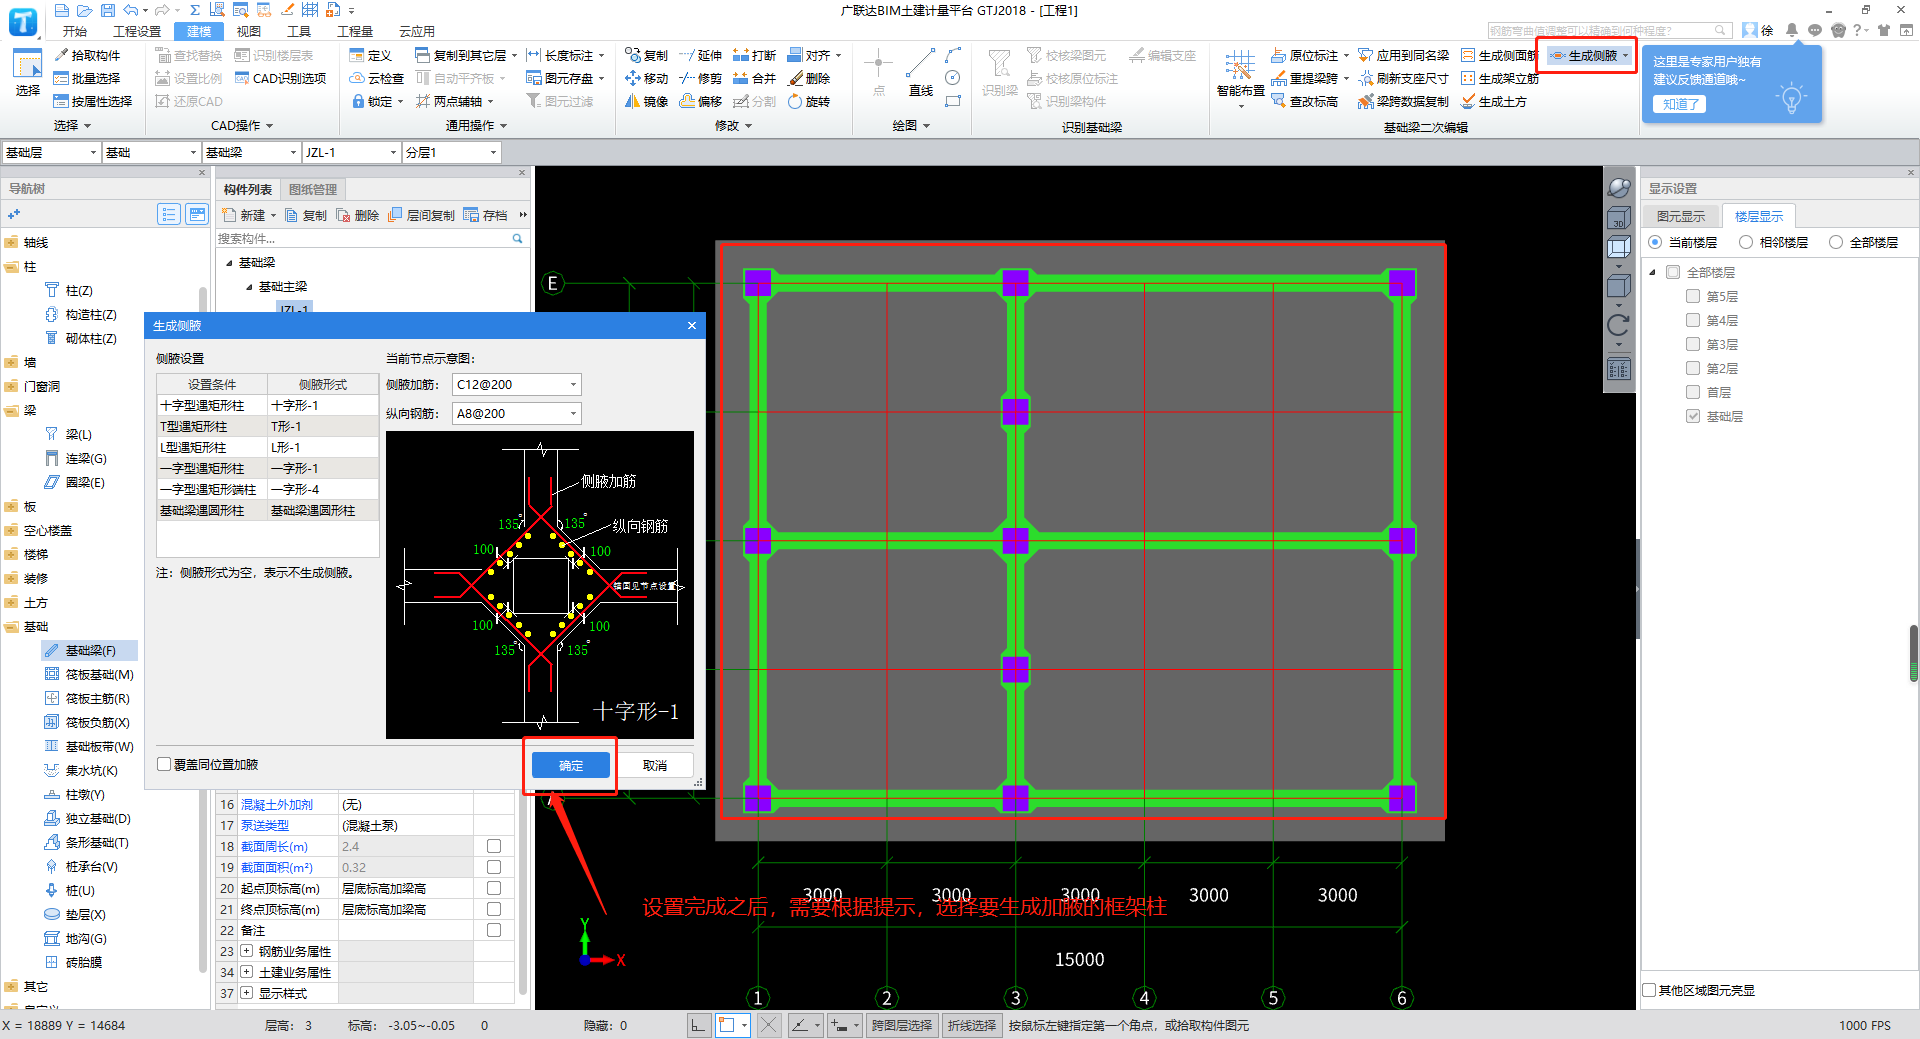Select the 筏板基础(M) tree item
Viewport: 1920px width, 1039px height.
pos(99,674)
